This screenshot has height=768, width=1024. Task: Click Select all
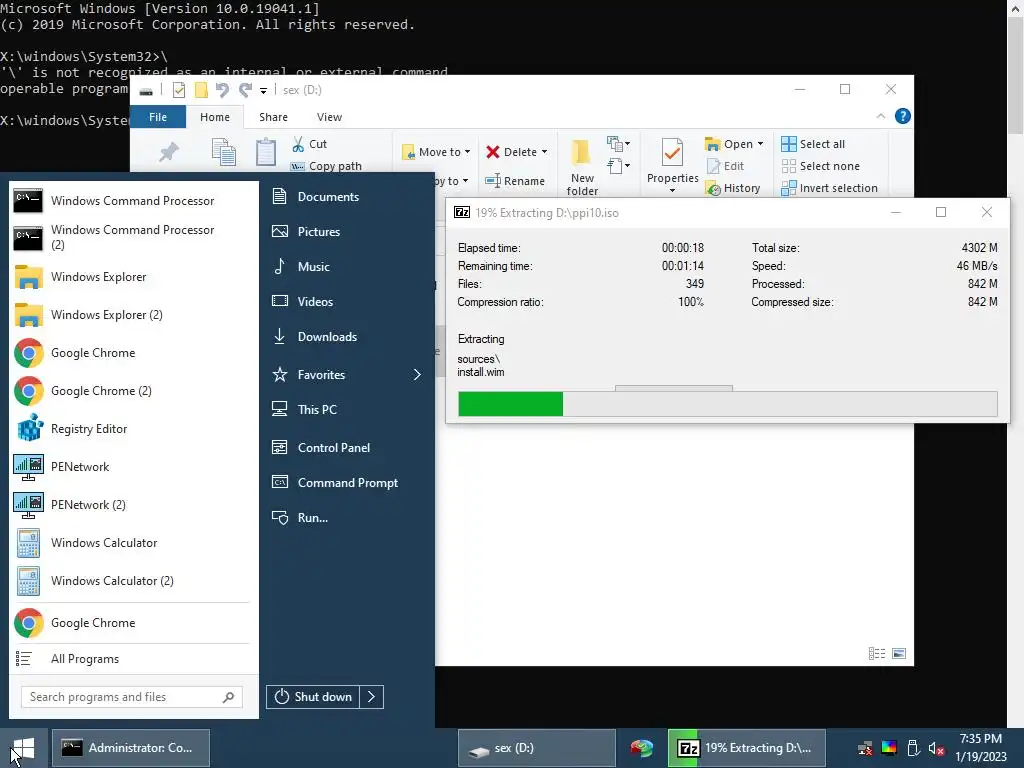pos(814,144)
